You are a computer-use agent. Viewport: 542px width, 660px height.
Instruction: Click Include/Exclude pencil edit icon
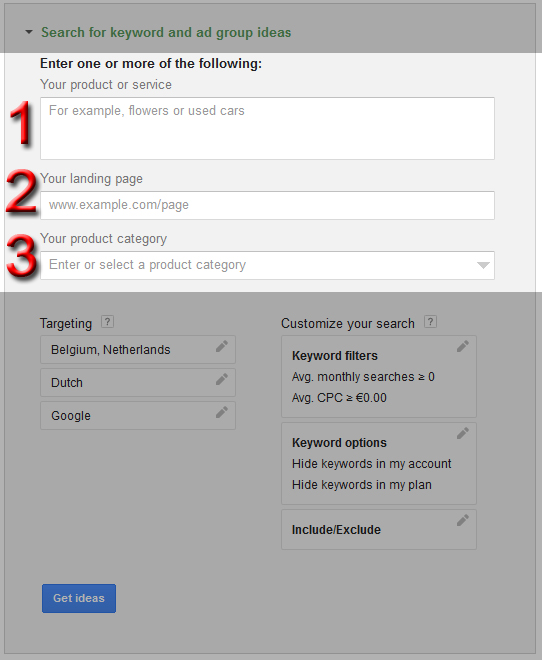pyautogui.click(x=462, y=520)
